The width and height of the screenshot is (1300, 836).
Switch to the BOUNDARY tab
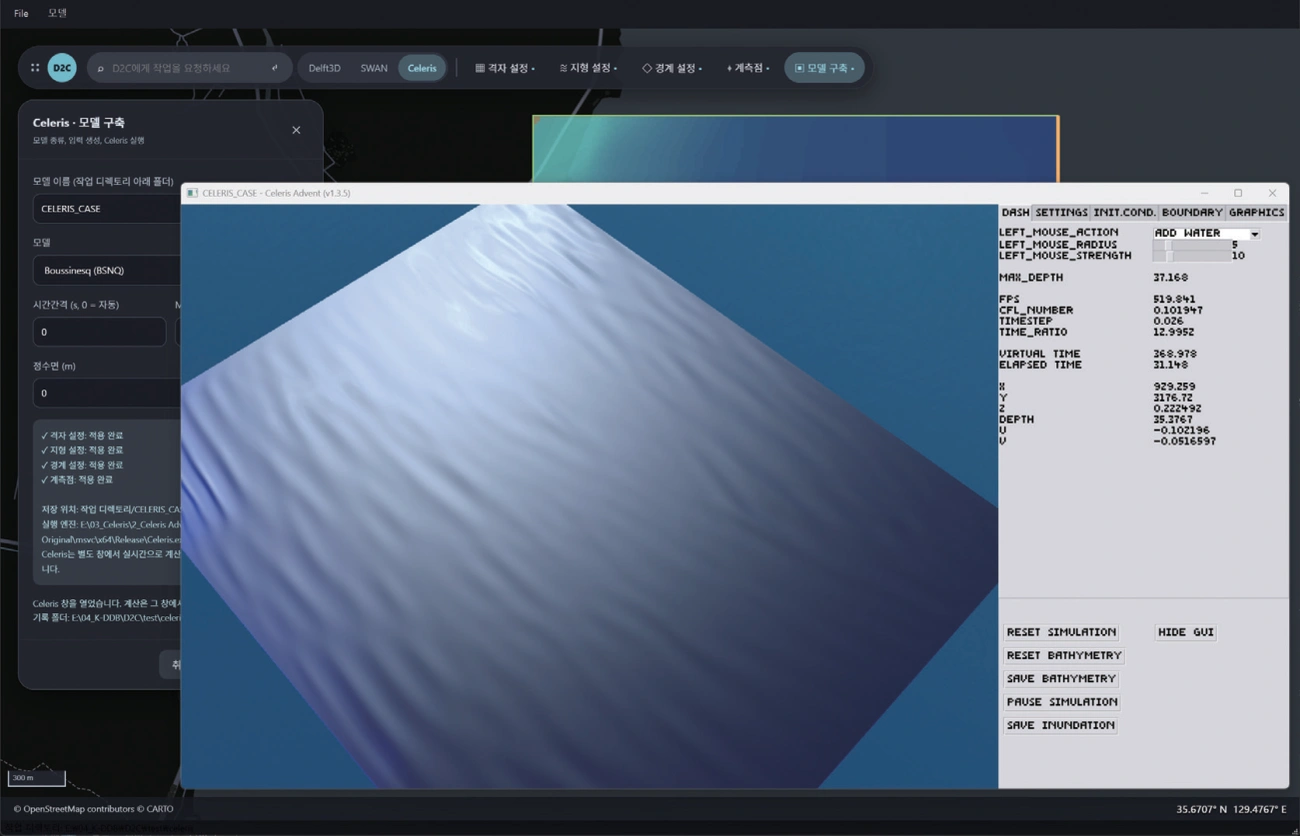pyautogui.click(x=1192, y=212)
